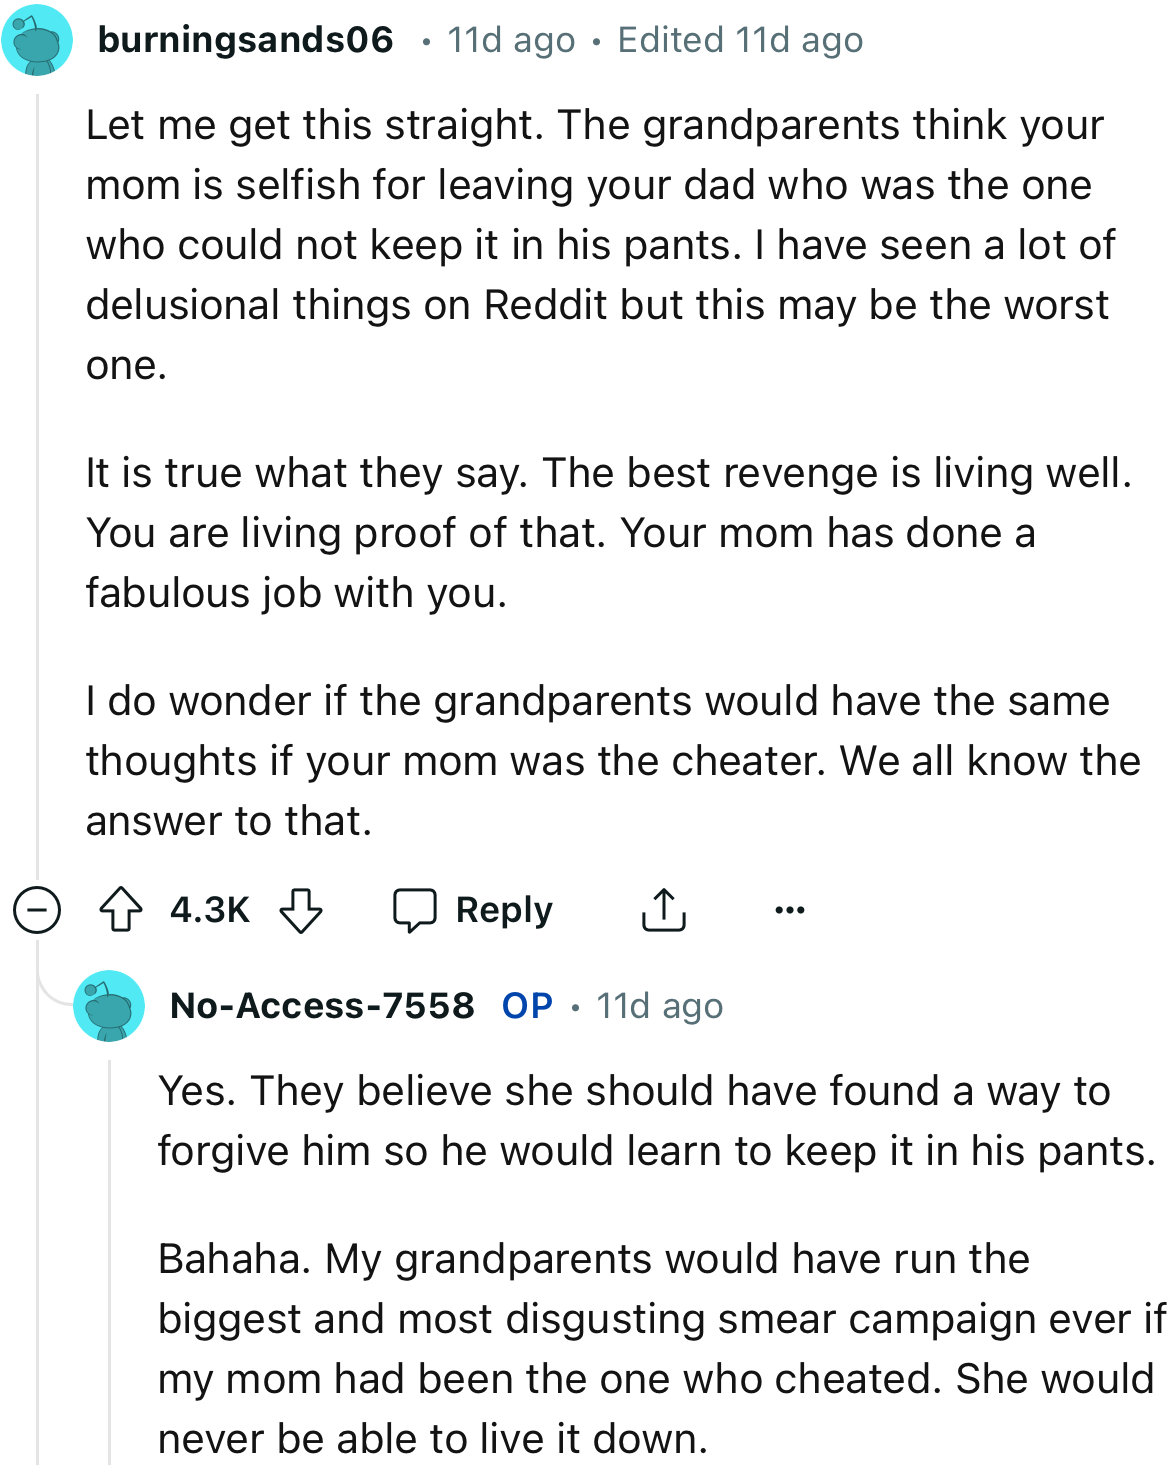1170x1465 pixels.
Task: Downvote burningsands06's comment
Action: 300,910
